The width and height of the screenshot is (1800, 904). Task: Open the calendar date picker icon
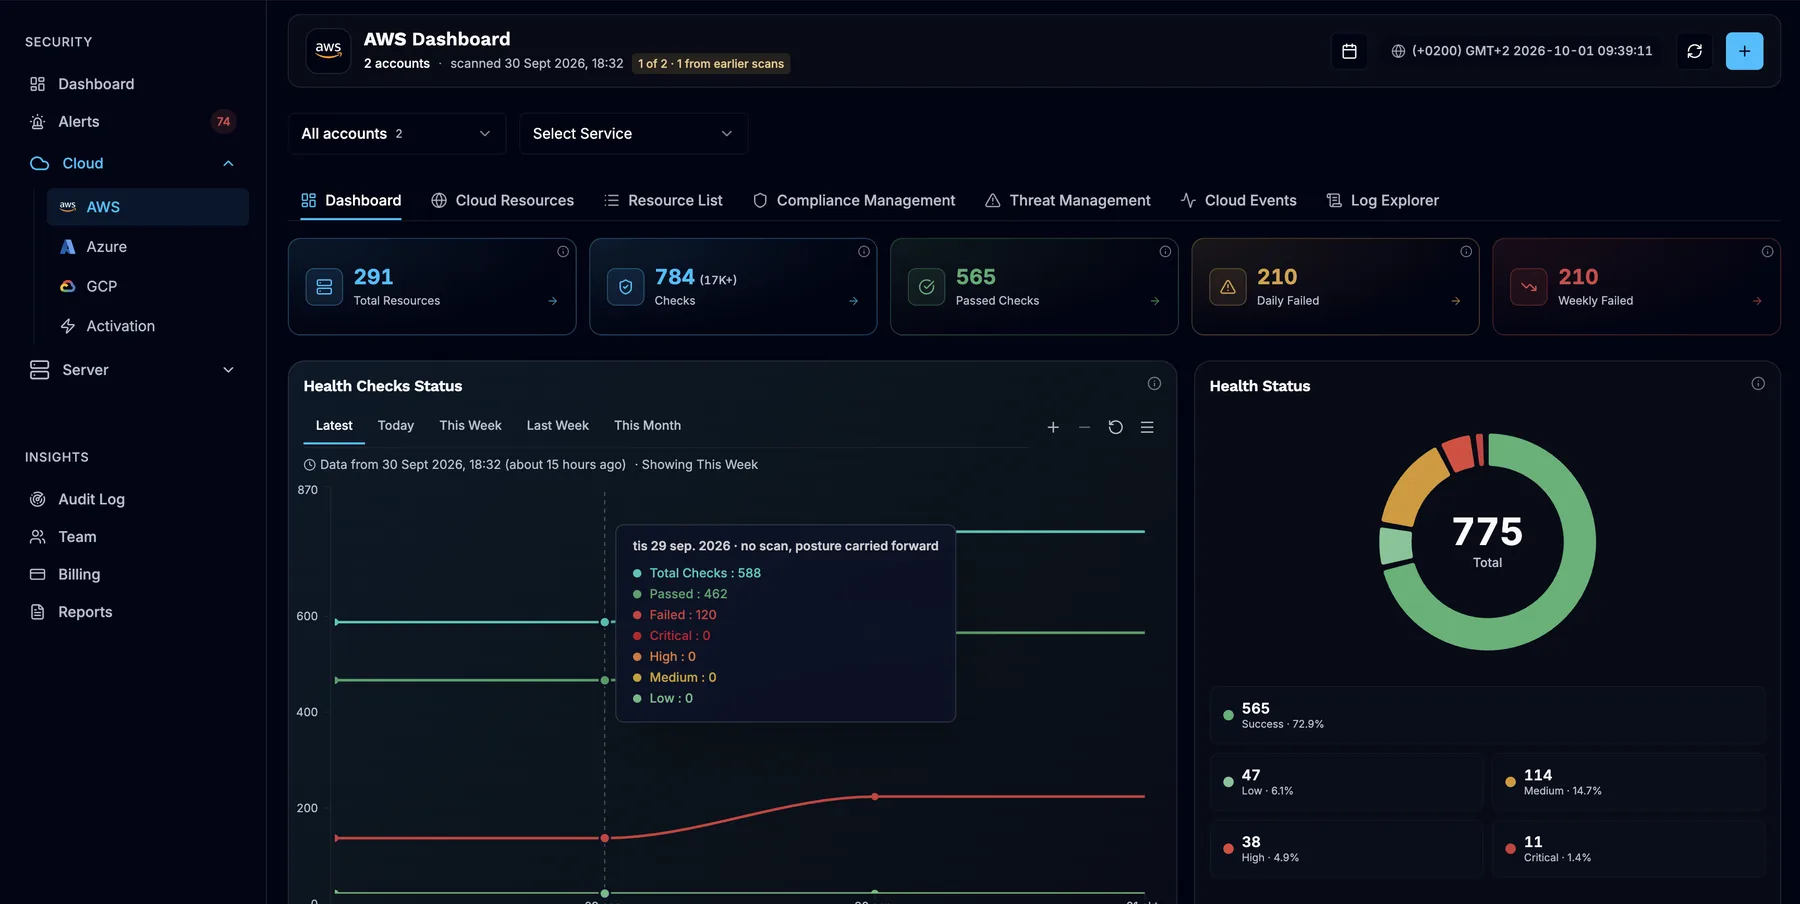pyautogui.click(x=1349, y=51)
